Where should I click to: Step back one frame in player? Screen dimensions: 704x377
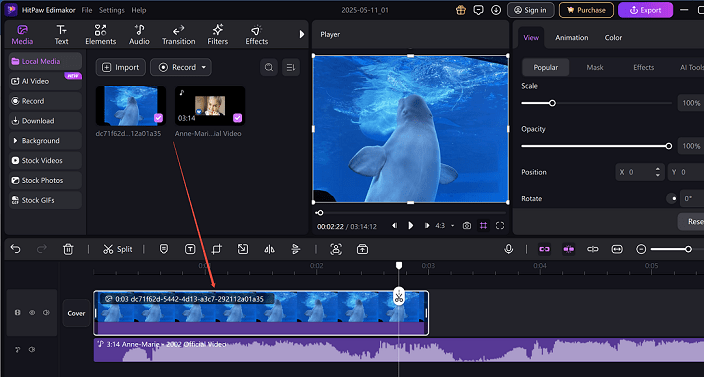(394, 226)
